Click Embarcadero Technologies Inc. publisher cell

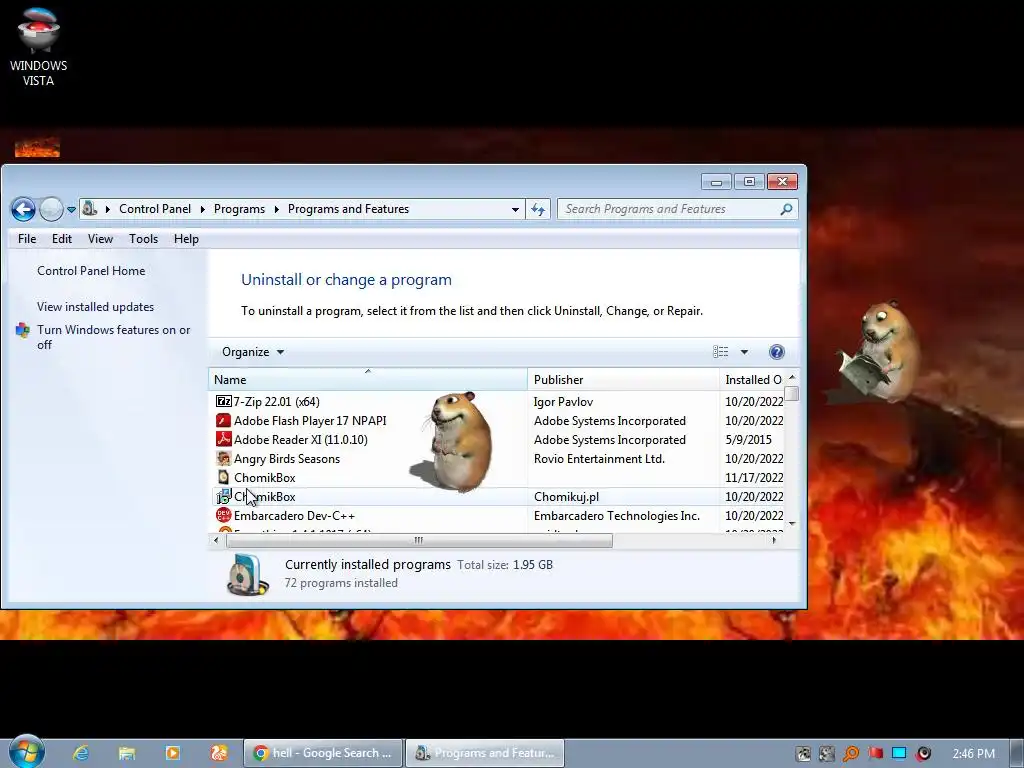click(x=616, y=515)
